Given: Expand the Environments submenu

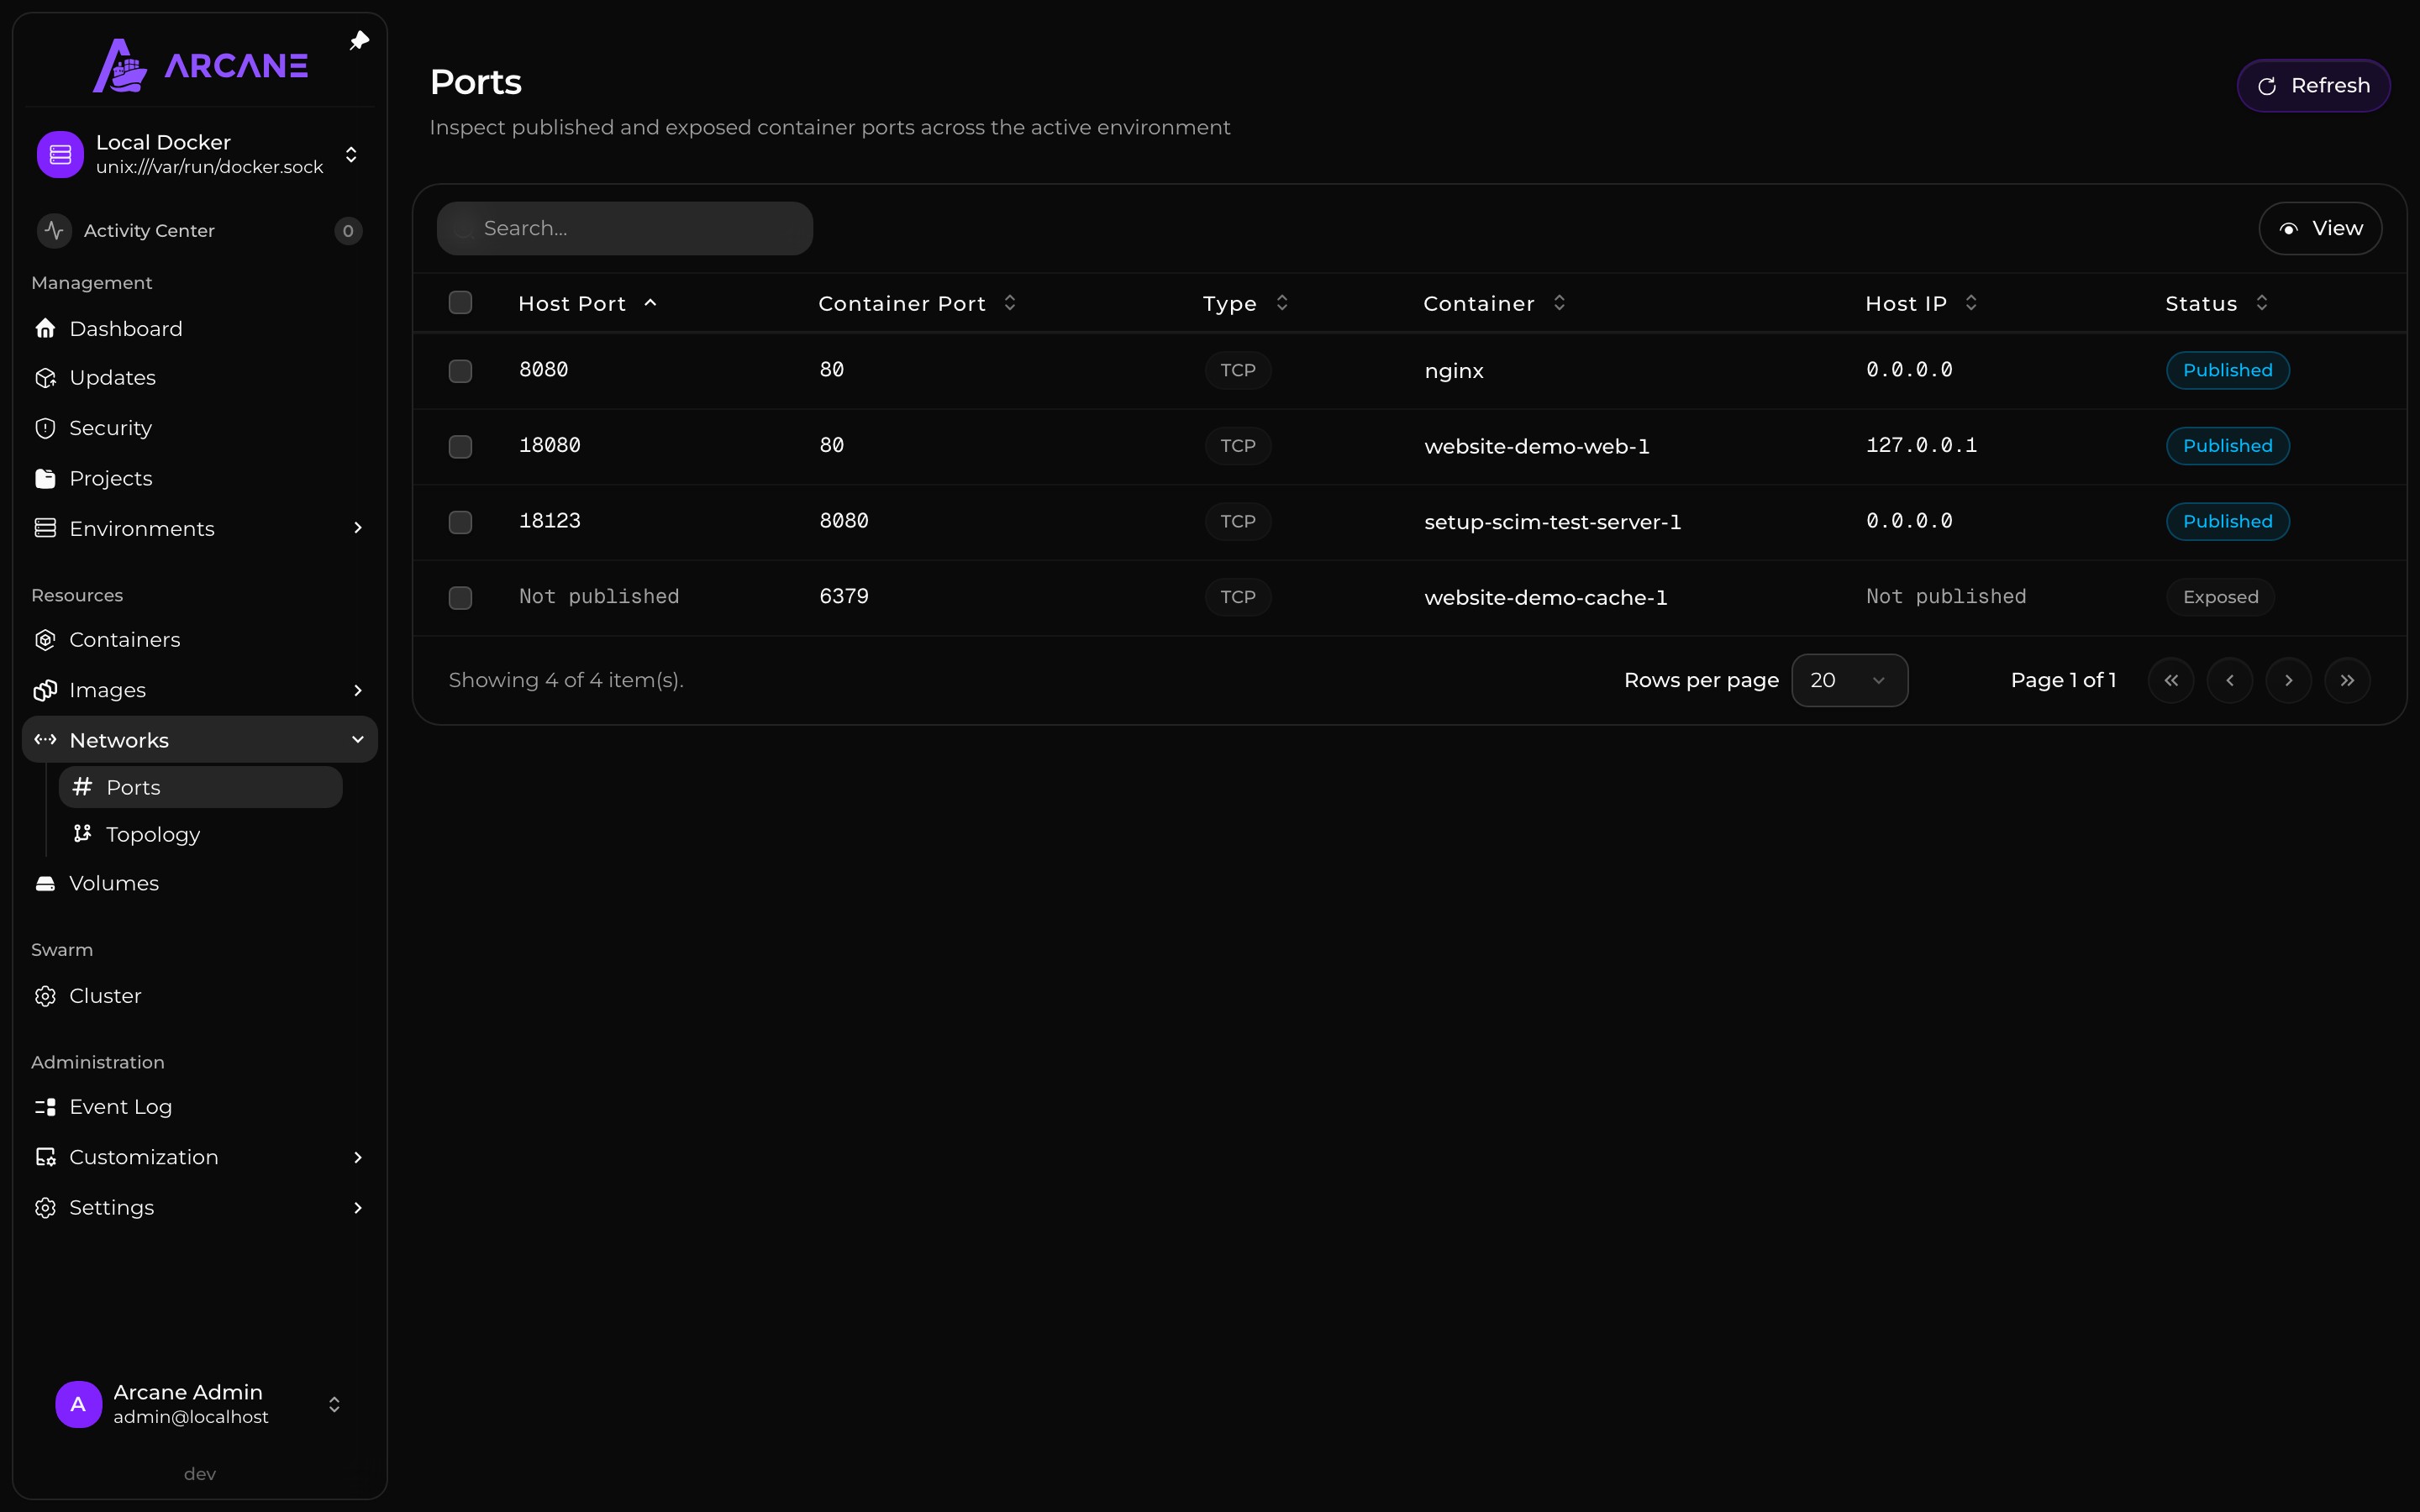Looking at the screenshot, I should pos(357,528).
